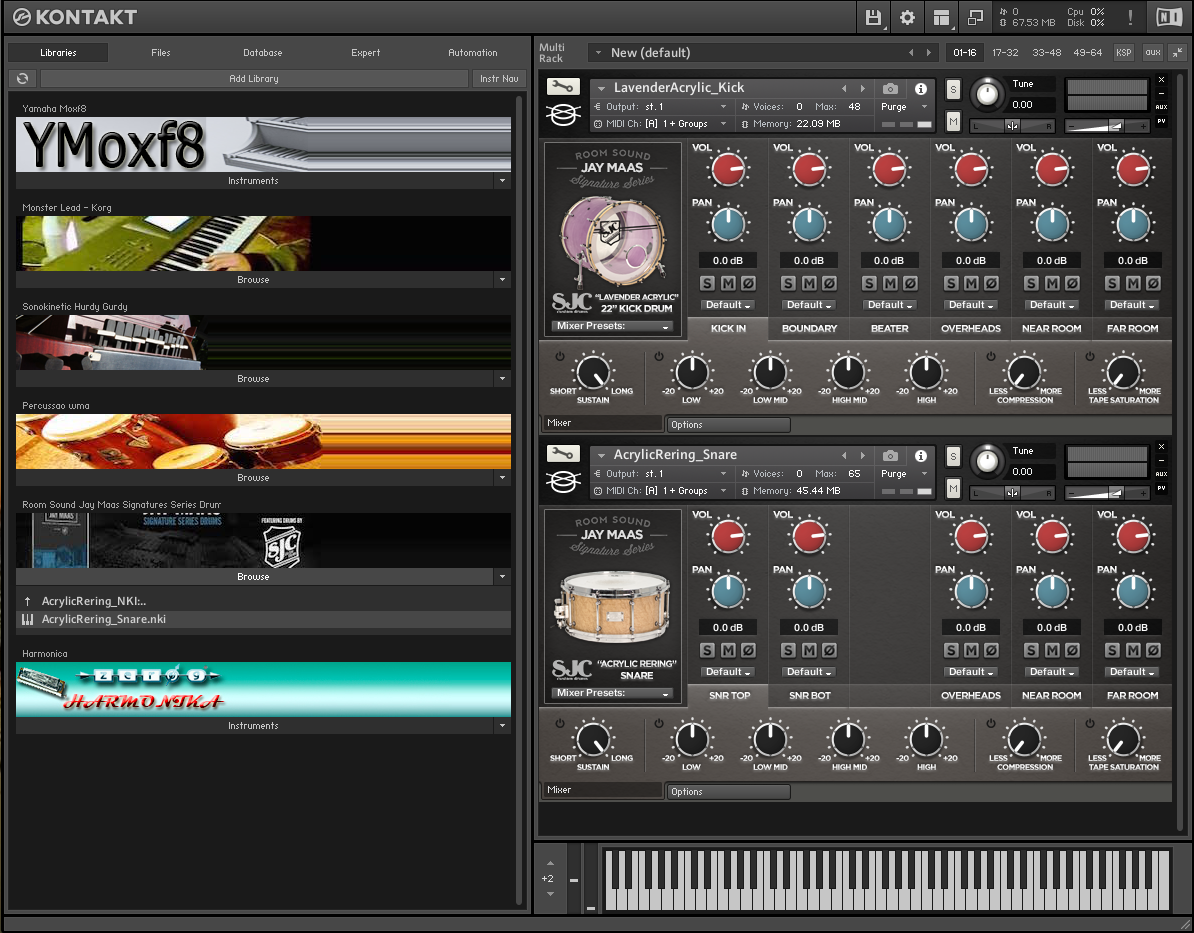Show info for AcrylicRering_Snare
The image size is (1194, 933).
tap(921, 455)
